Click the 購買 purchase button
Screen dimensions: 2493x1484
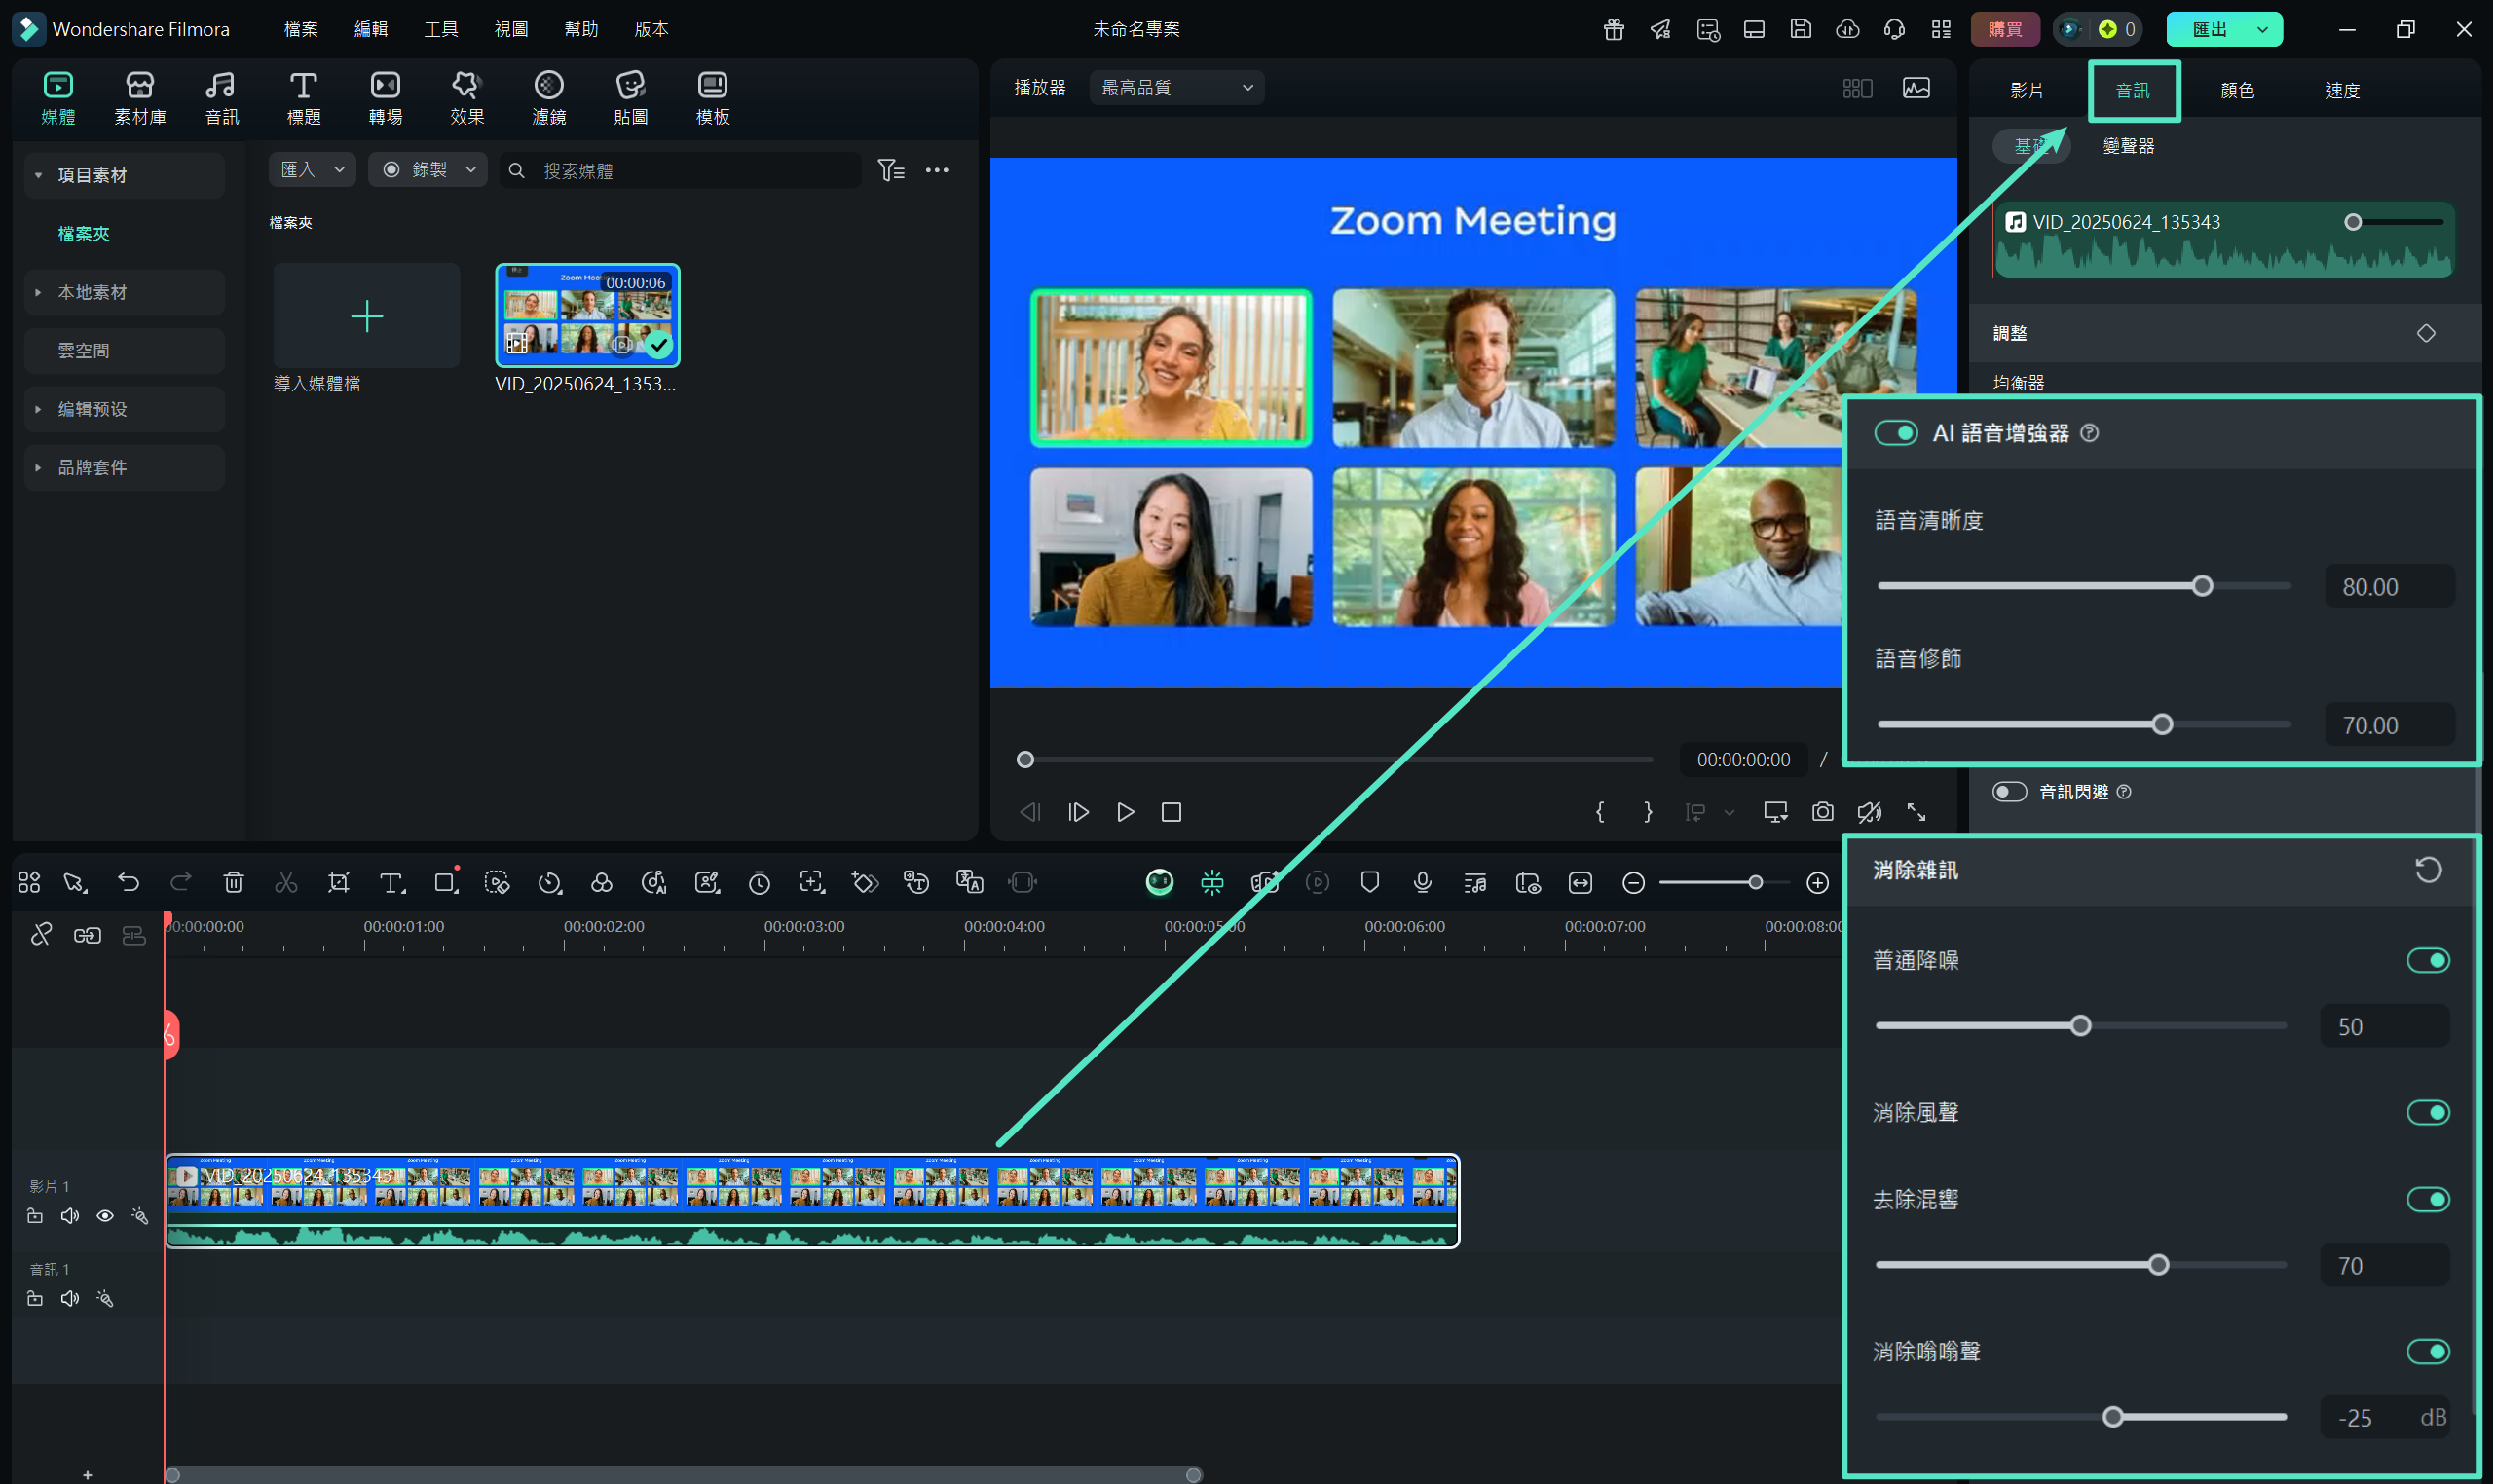2005,29
